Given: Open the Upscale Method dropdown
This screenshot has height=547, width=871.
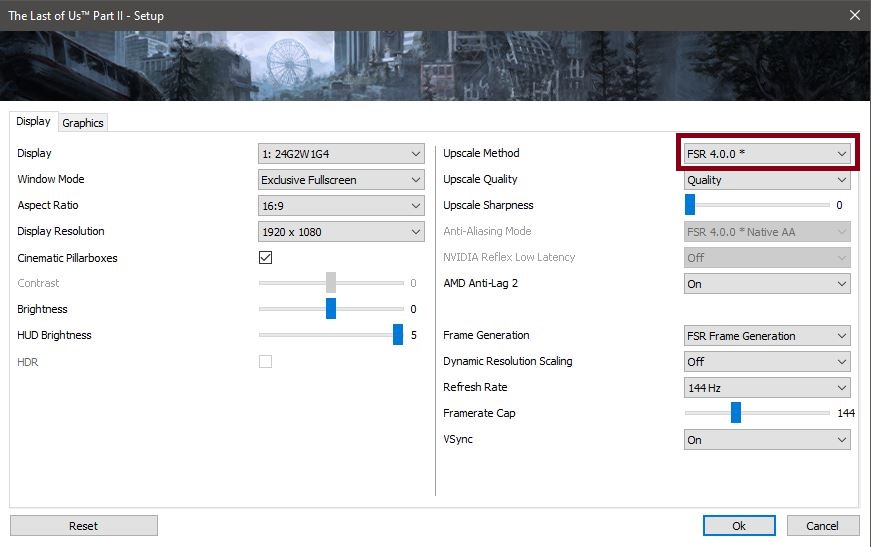Looking at the screenshot, I should click(767, 154).
